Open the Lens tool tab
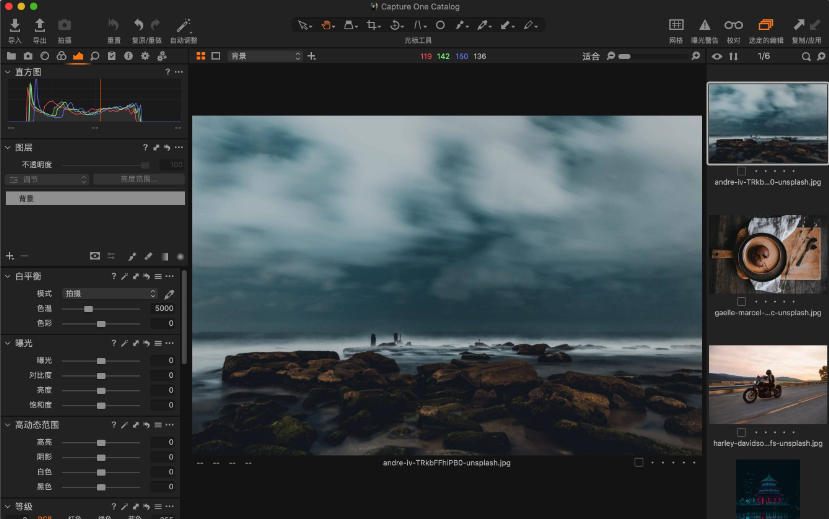The height and width of the screenshot is (519, 829). click(45, 56)
